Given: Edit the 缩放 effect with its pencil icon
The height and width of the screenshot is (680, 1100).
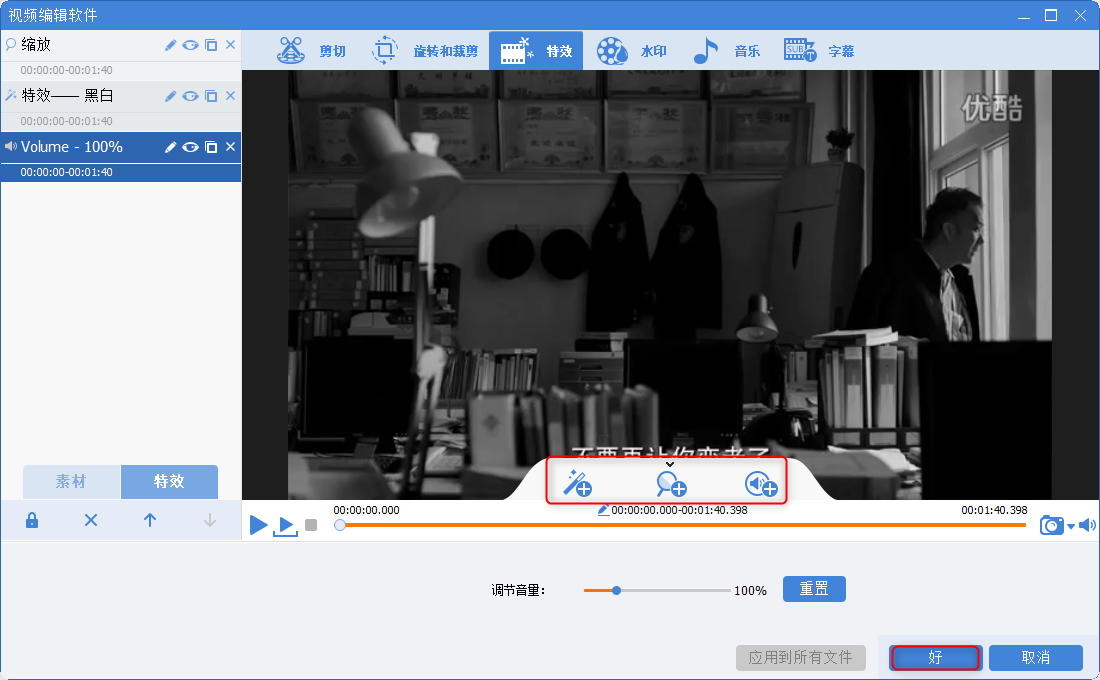Looking at the screenshot, I should (x=170, y=45).
